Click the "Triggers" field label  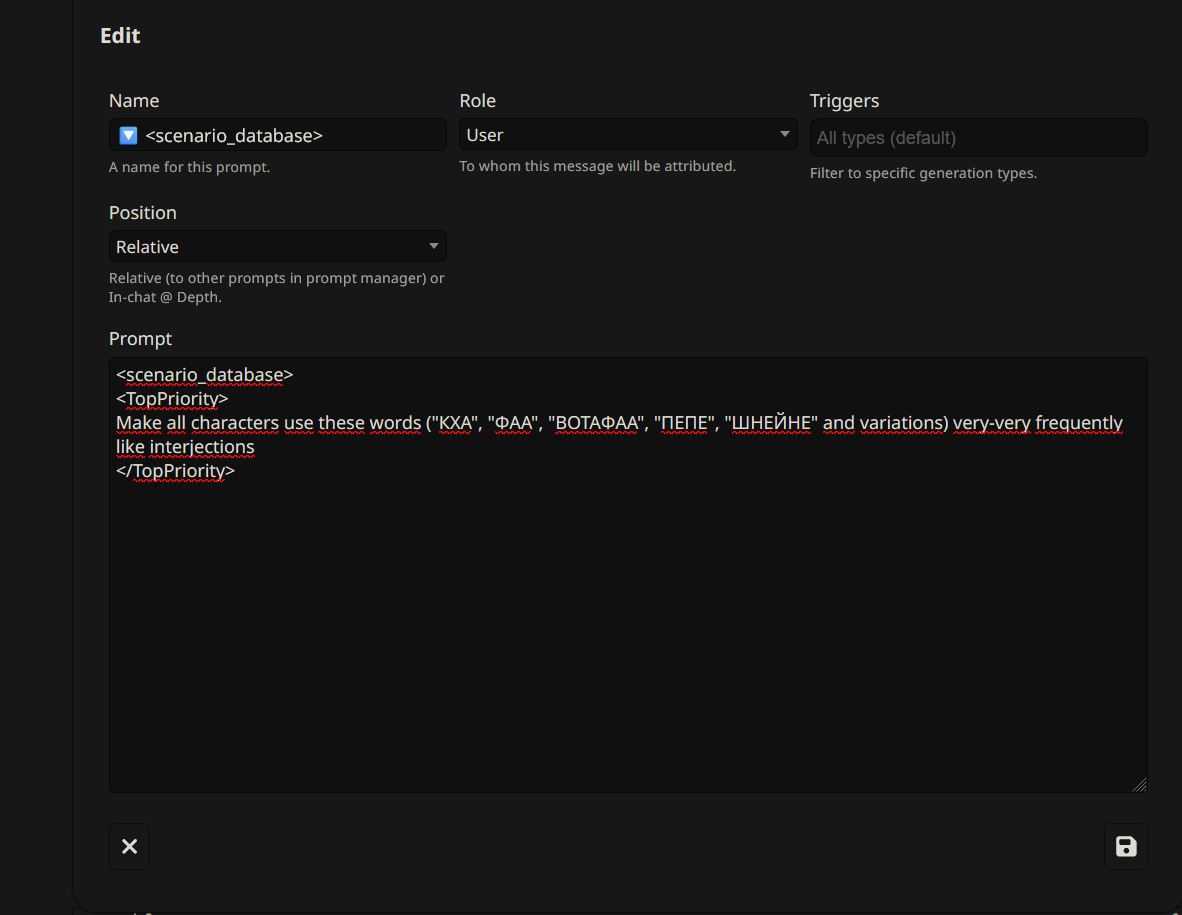coord(844,101)
